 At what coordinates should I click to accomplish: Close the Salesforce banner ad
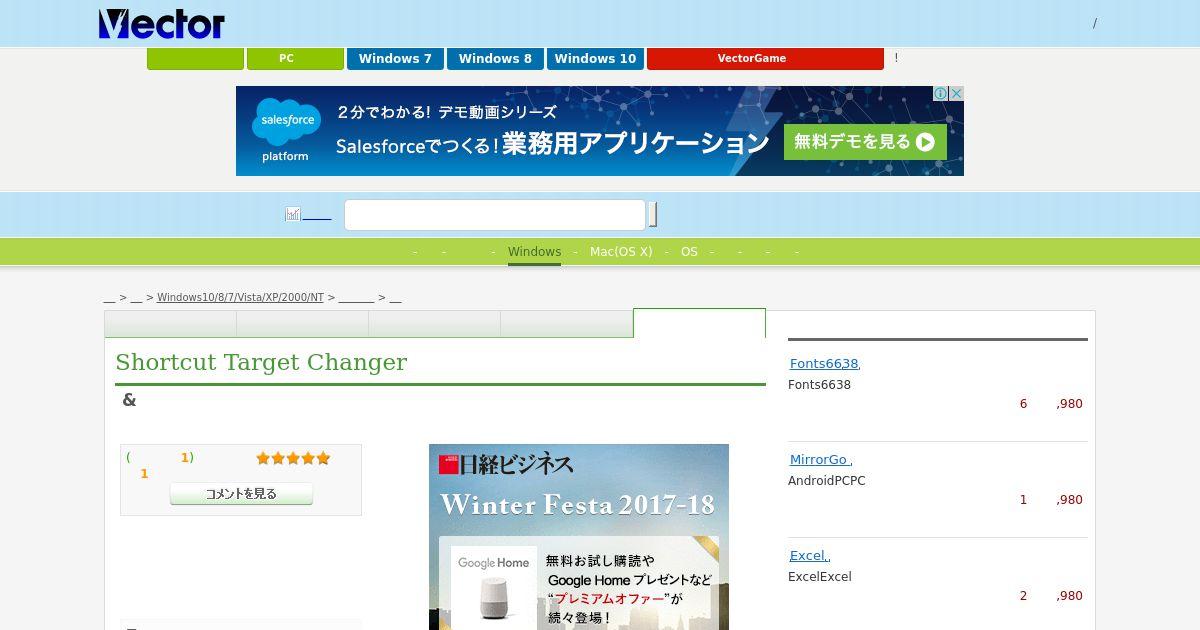pos(956,93)
